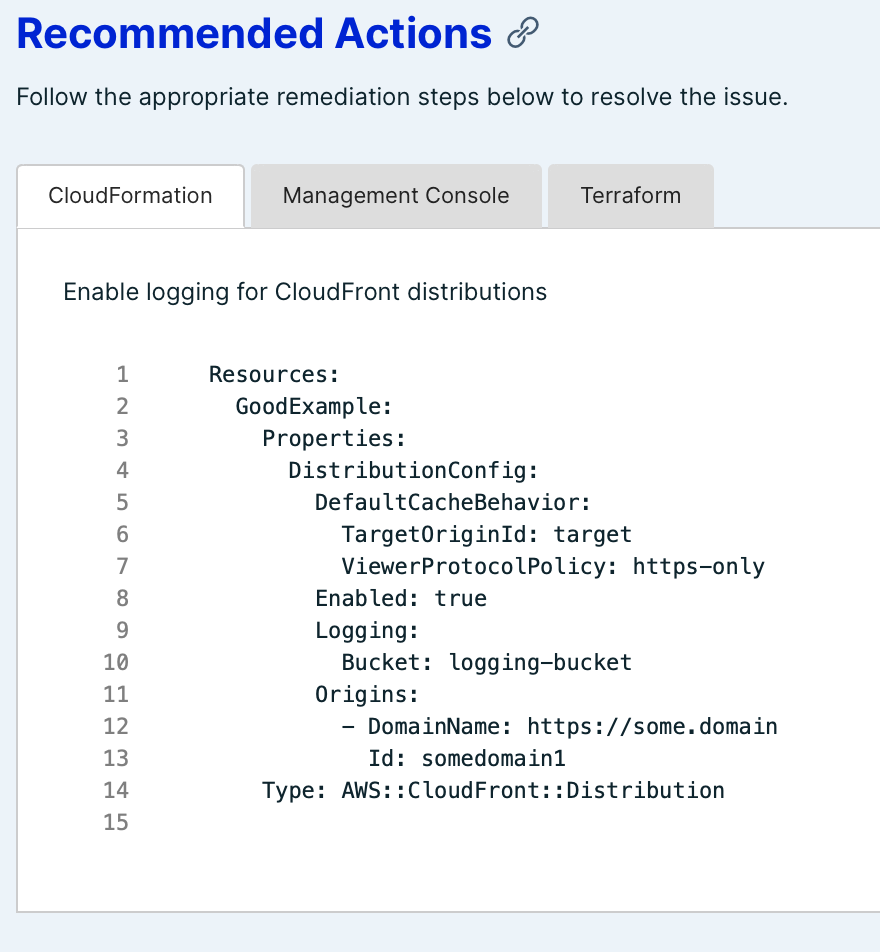Select the GoodExample resource name
The width and height of the screenshot is (880, 952).
296,406
